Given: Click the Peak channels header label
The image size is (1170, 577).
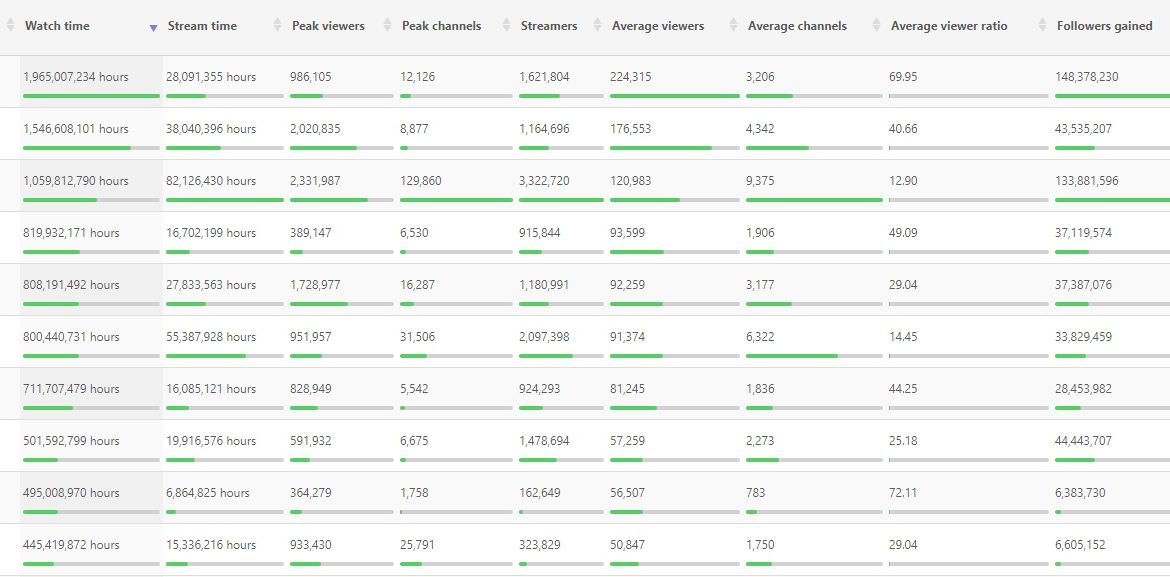Looking at the screenshot, I should click(441, 26).
